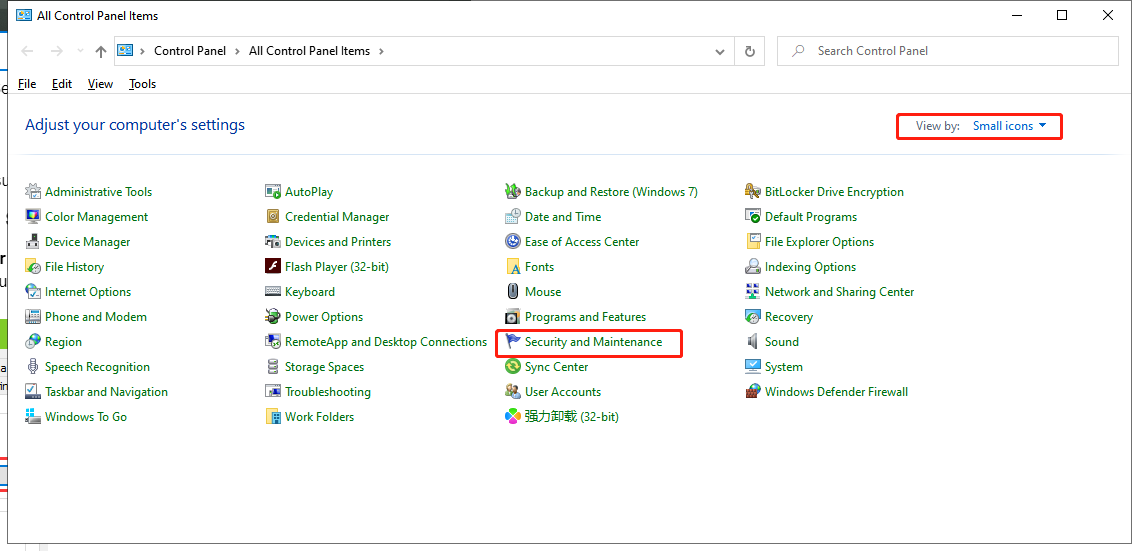Image resolution: width=1139 pixels, height=551 pixels.
Task: Open the Edit menu
Action: coord(62,83)
